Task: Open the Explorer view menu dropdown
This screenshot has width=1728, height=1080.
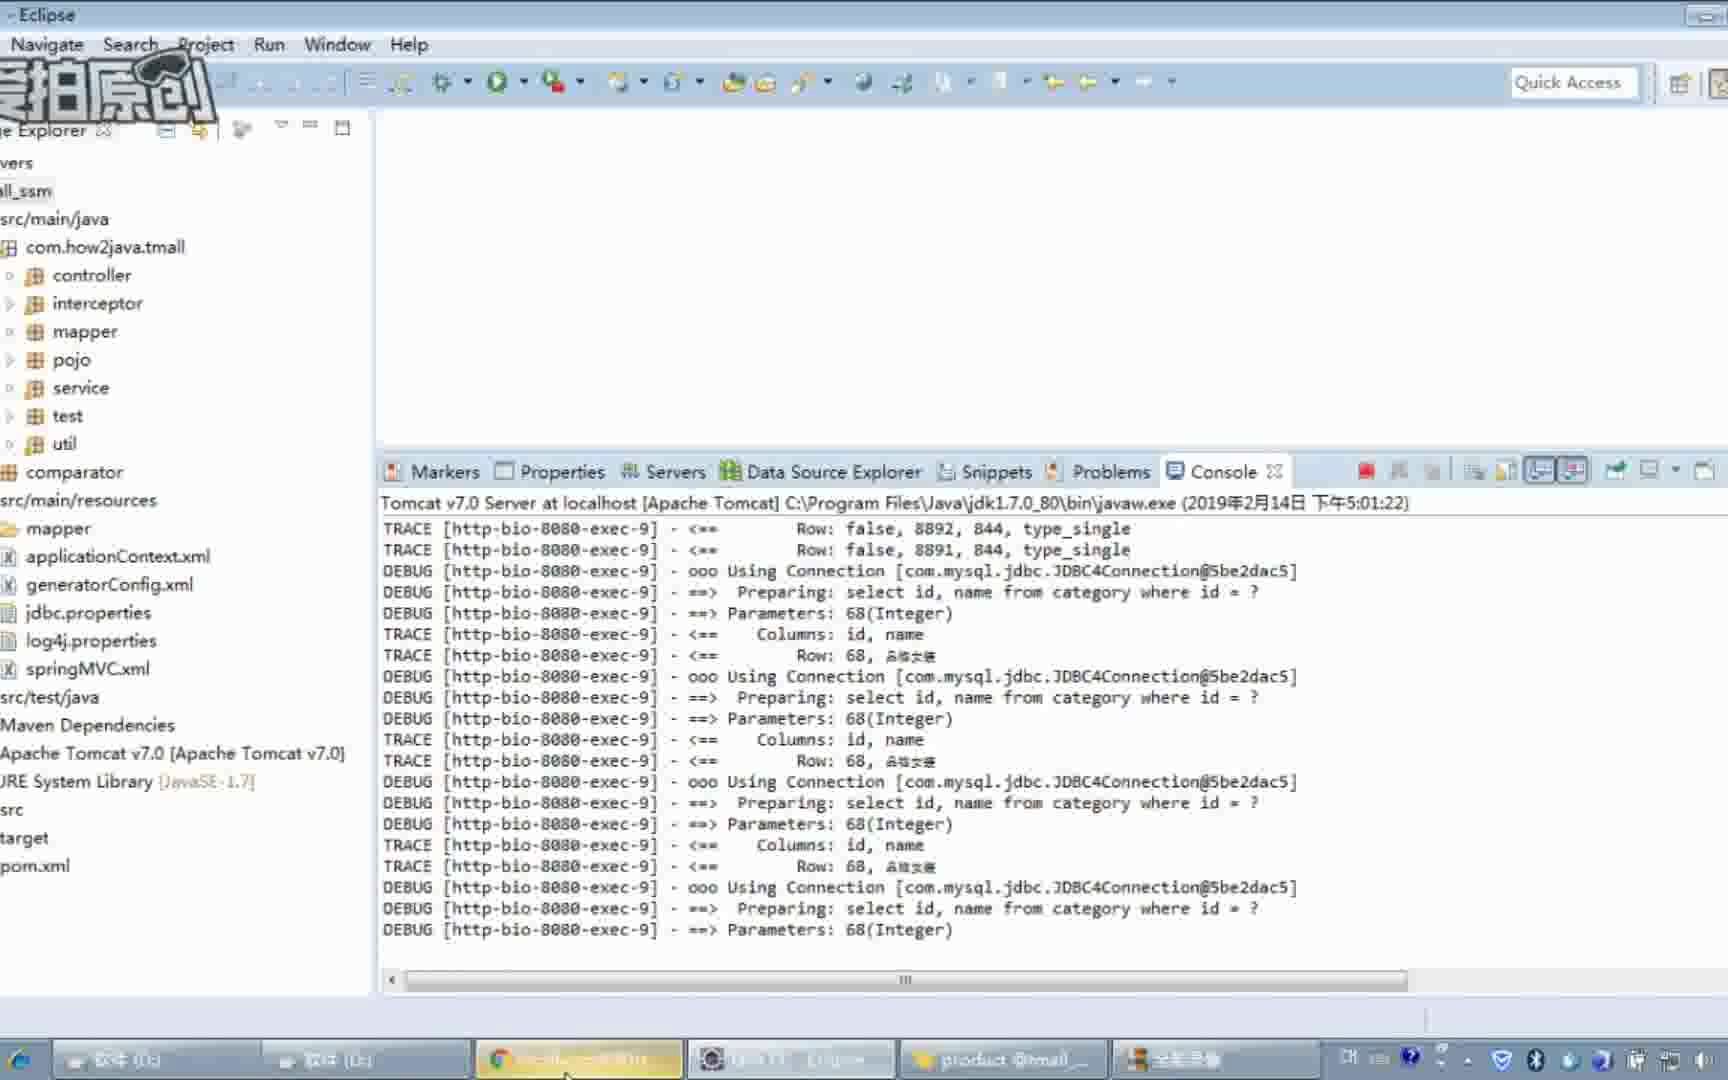Action: point(281,126)
